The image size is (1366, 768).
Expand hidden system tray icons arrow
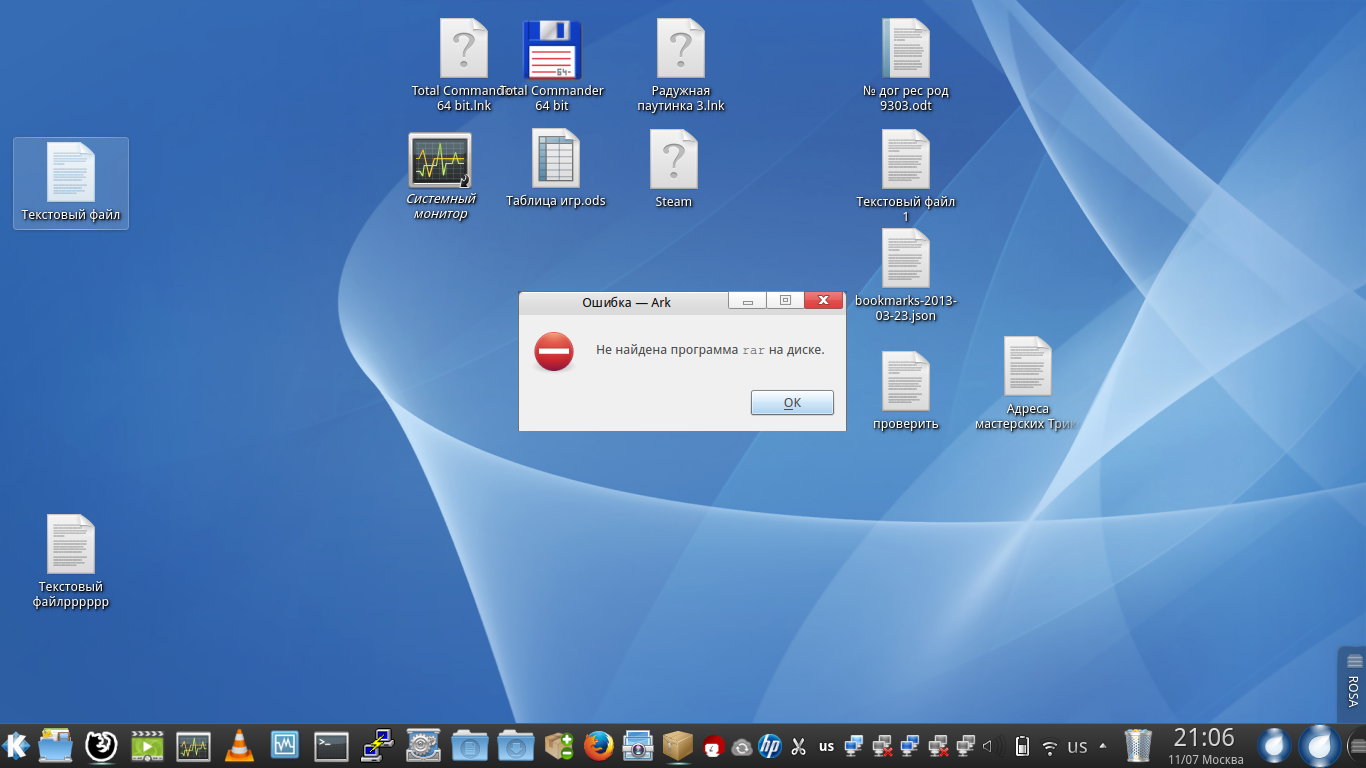click(x=1103, y=746)
